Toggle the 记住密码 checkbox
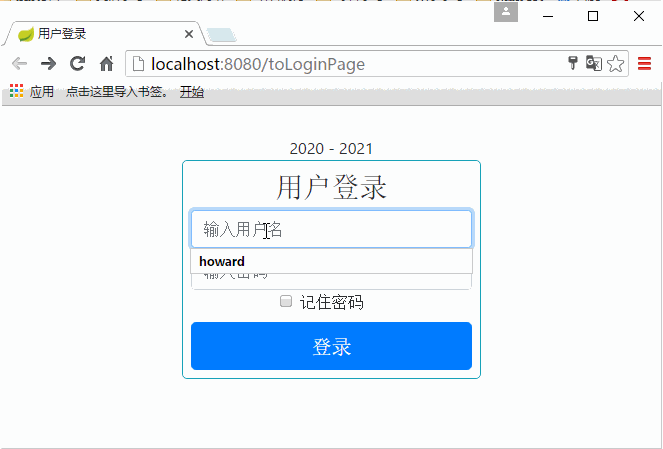This screenshot has height=449, width=663. pyautogui.click(x=286, y=301)
